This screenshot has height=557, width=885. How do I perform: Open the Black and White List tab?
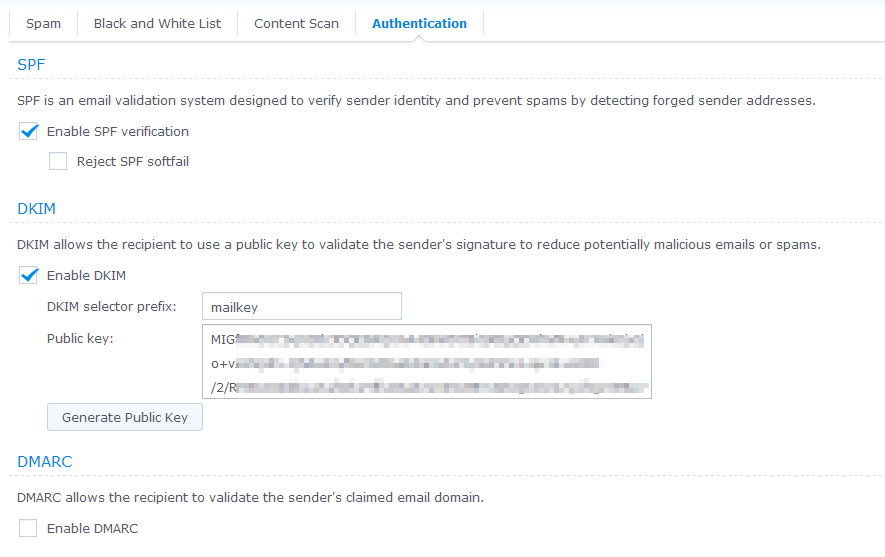click(x=157, y=23)
